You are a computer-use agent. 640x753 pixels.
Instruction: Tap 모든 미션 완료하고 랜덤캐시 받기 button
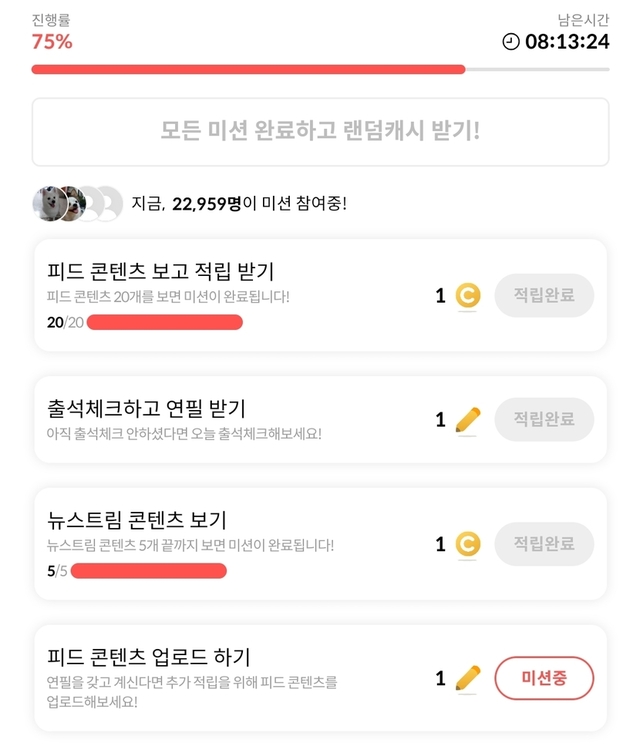pyautogui.click(x=320, y=131)
